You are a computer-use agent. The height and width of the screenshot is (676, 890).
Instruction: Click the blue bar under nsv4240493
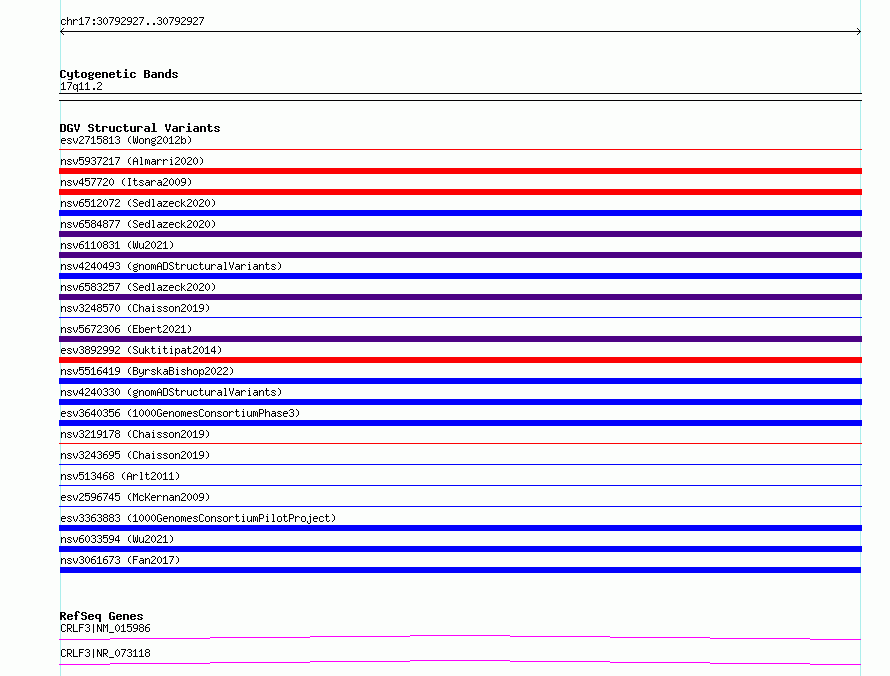coord(460,276)
